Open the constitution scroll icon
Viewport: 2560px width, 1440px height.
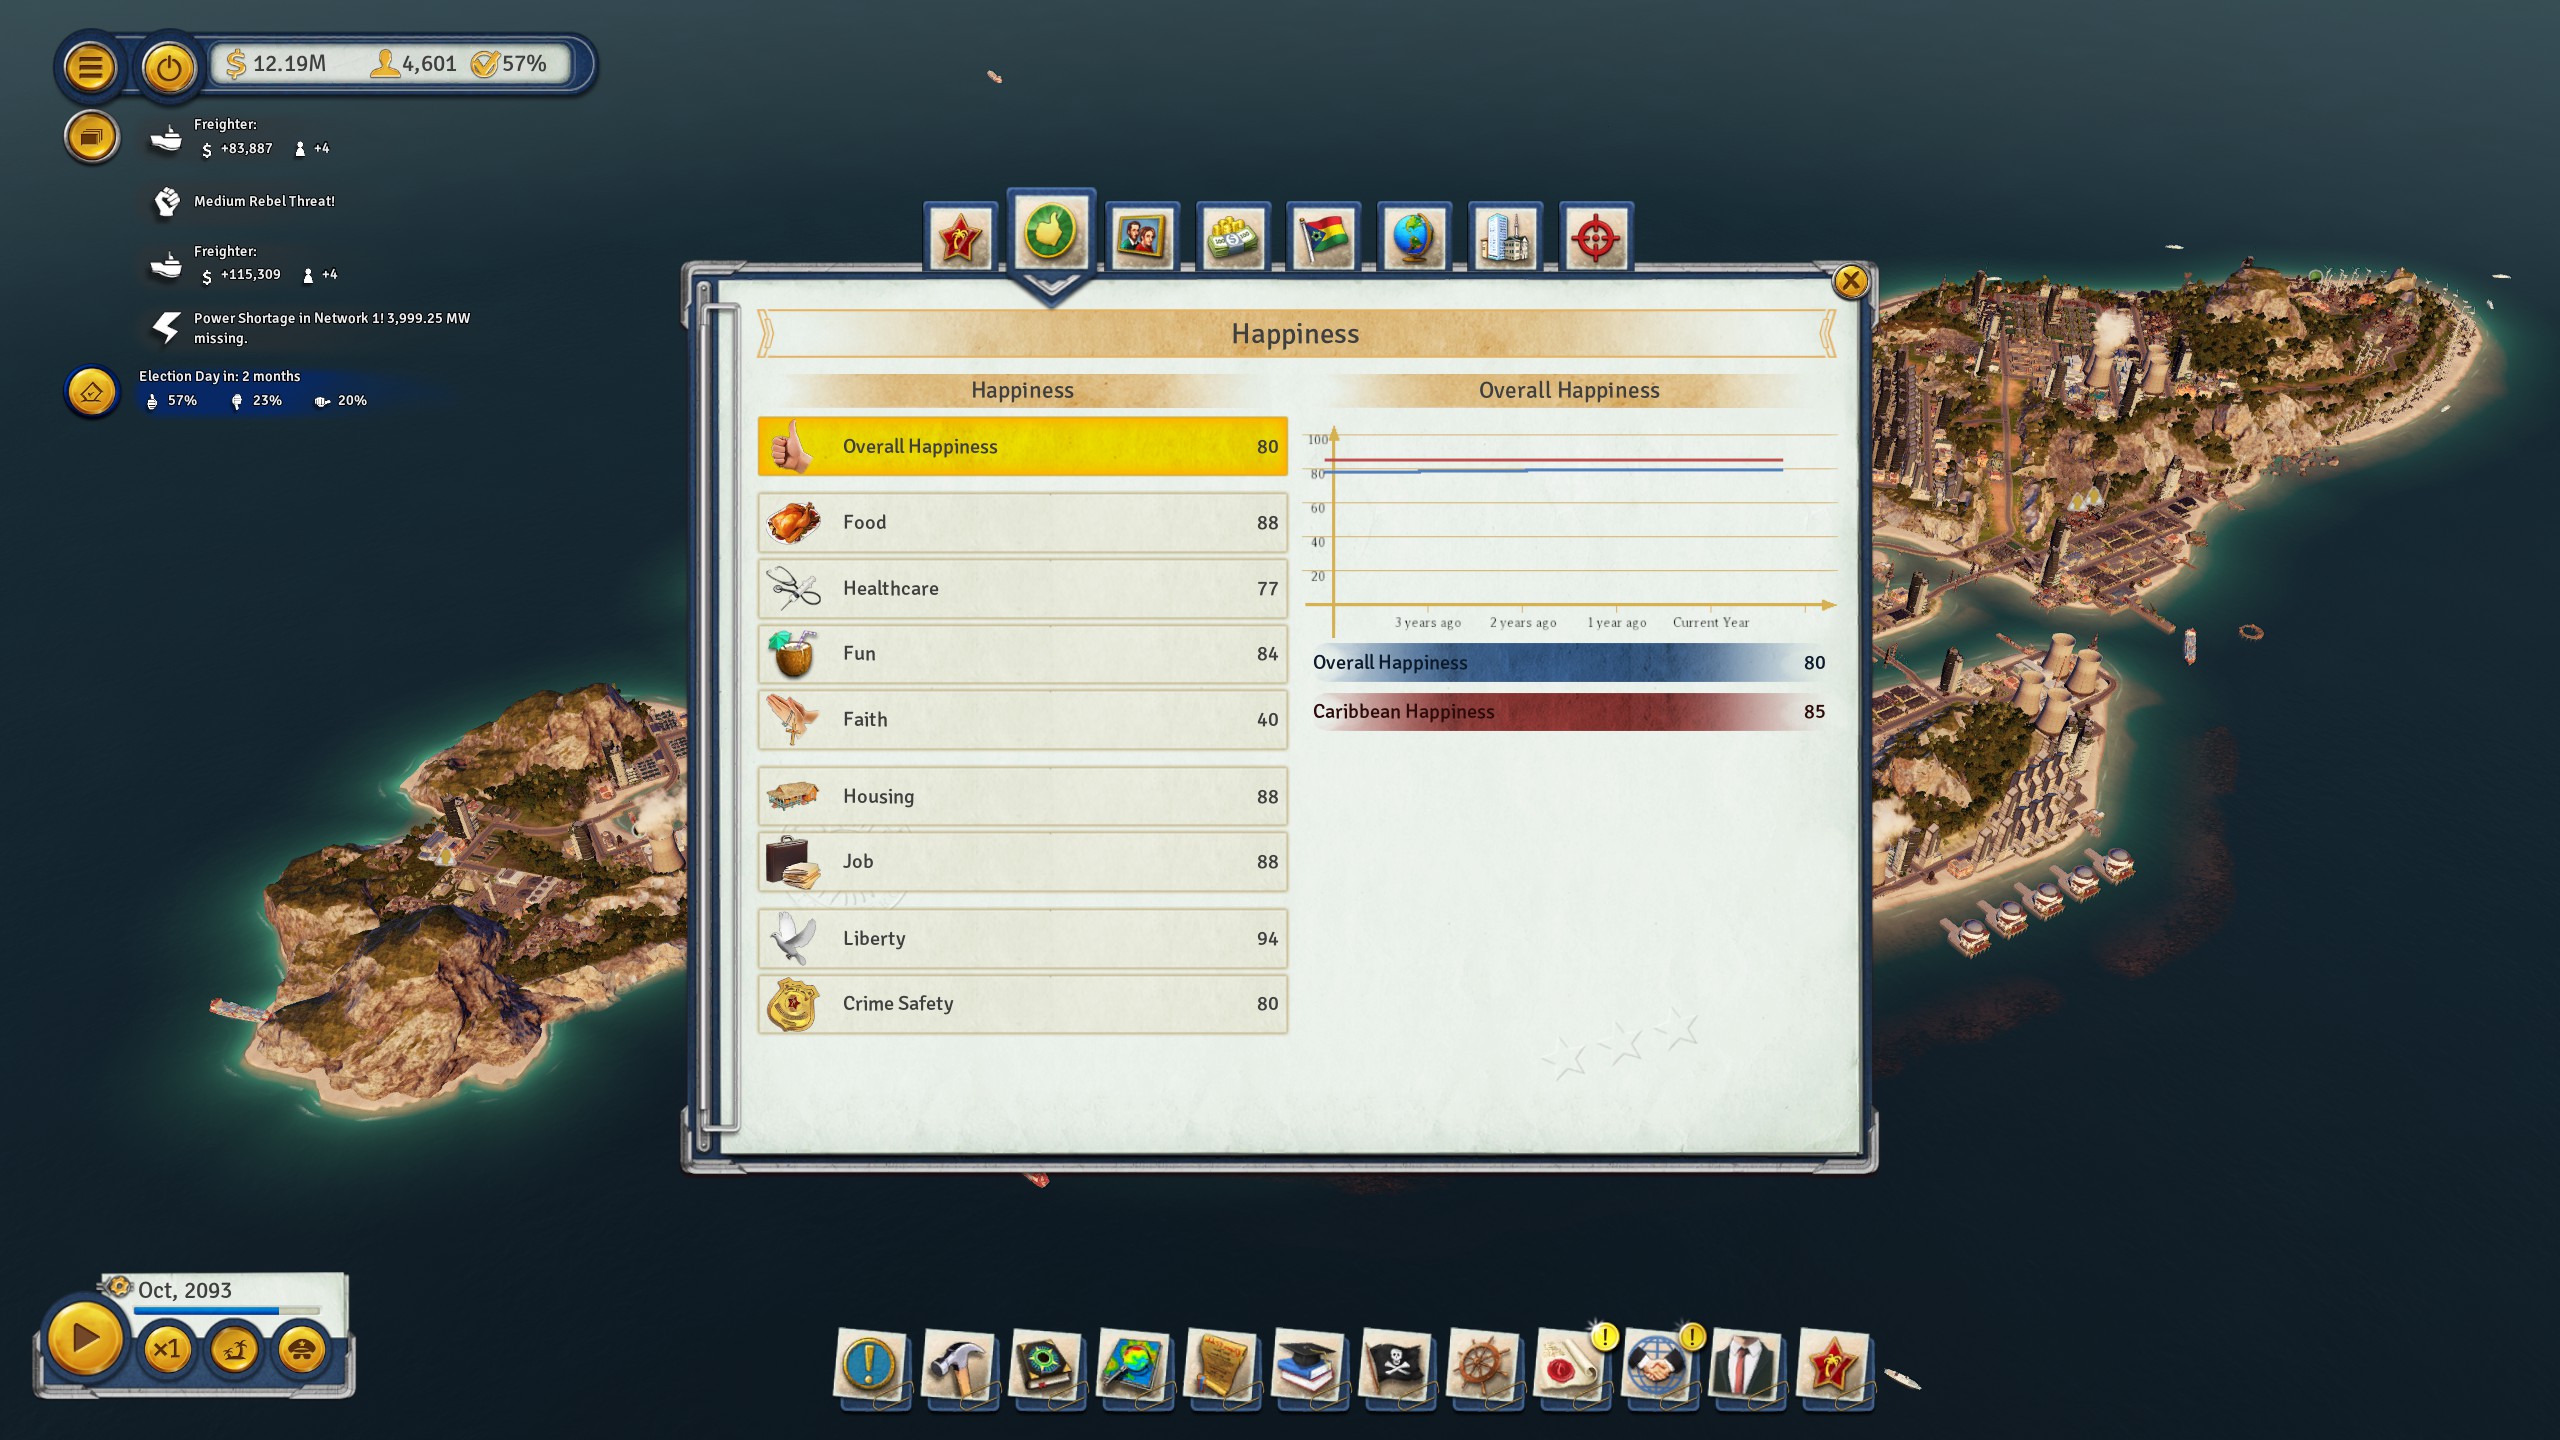pyautogui.click(x=1221, y=1365)
